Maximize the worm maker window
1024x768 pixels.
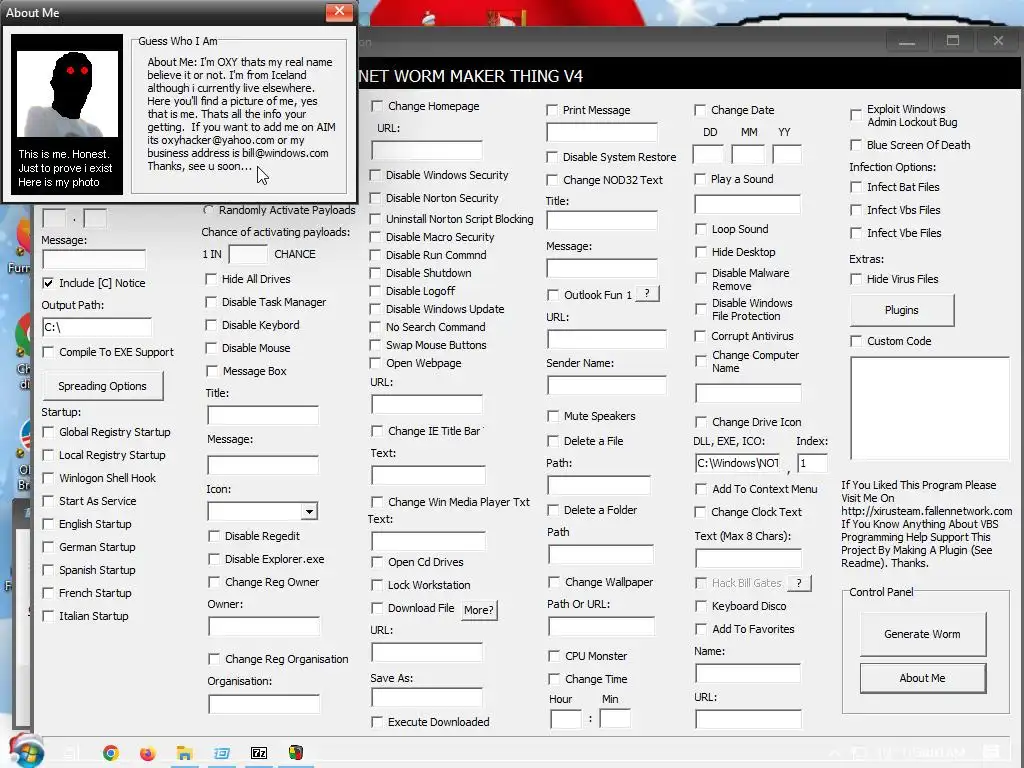[x=953, y=40]
